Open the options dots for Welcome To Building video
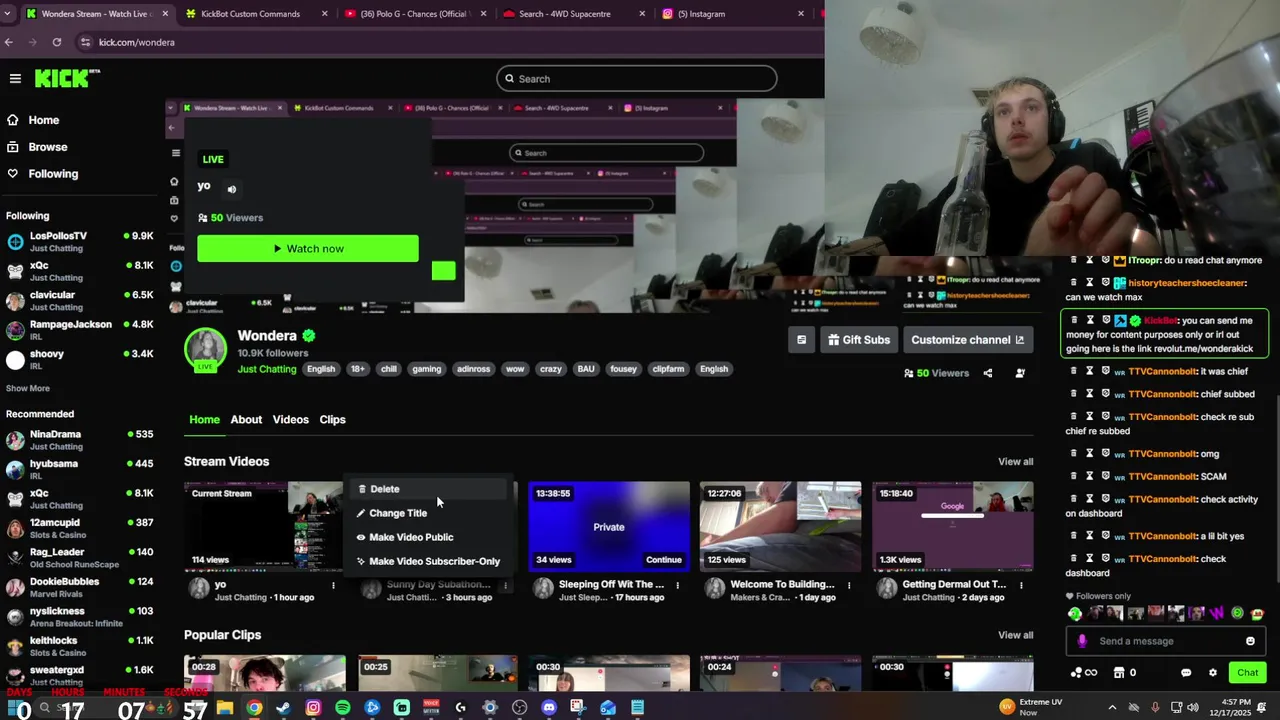The image size is (1280, 720). point(849,585)
